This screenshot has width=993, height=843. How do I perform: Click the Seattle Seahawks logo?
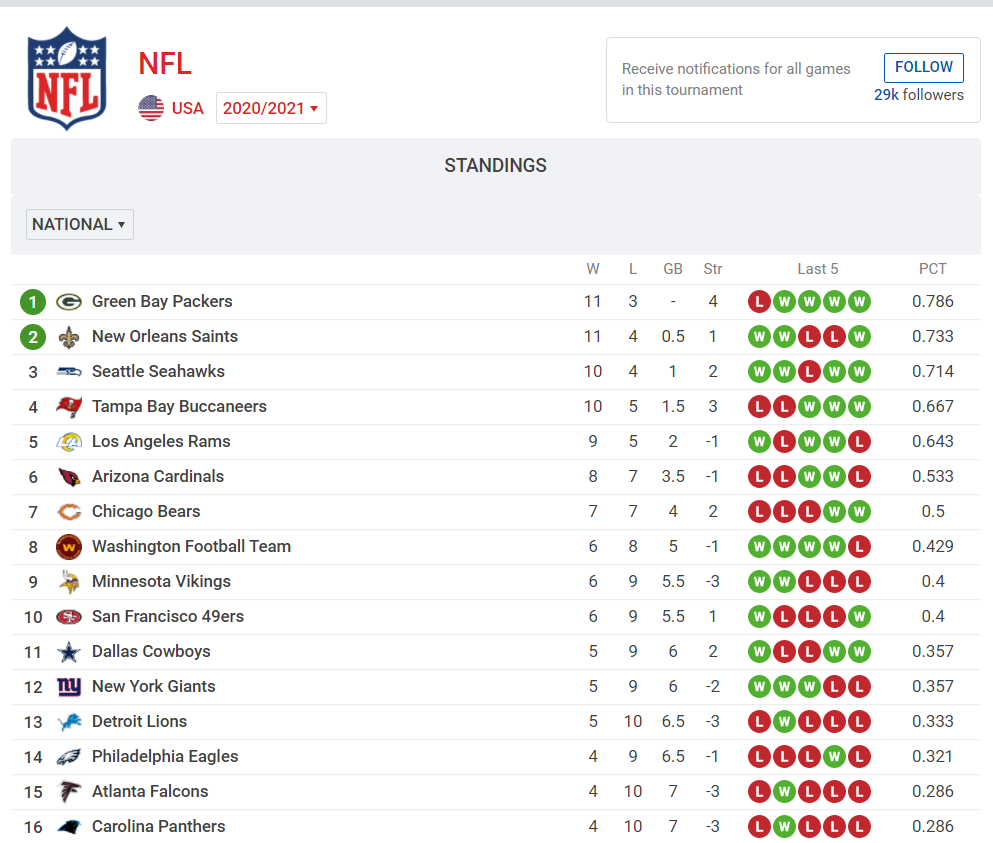tap(69, 372)
